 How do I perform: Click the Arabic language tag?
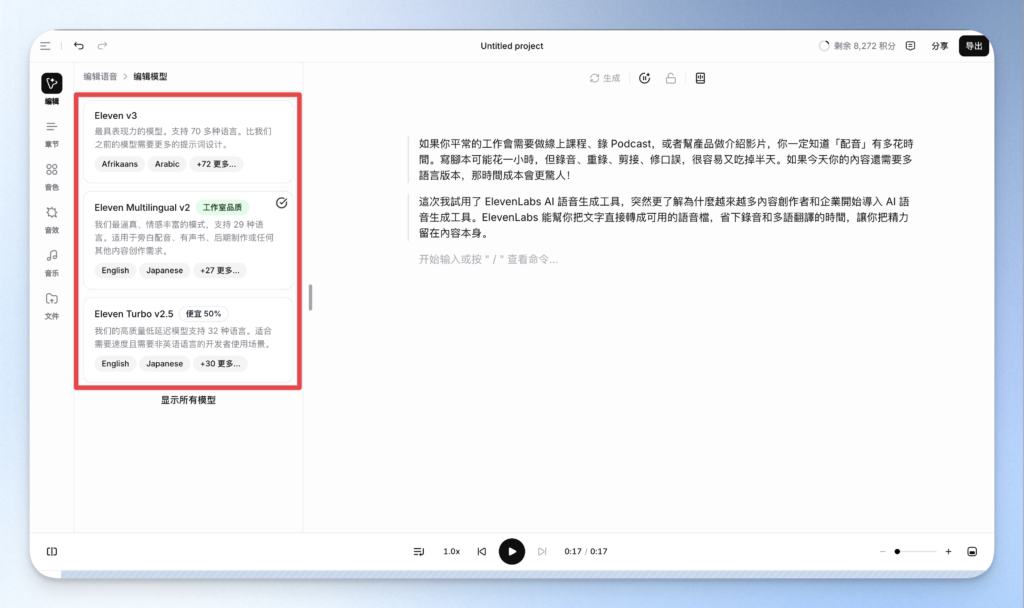(167, 164)
